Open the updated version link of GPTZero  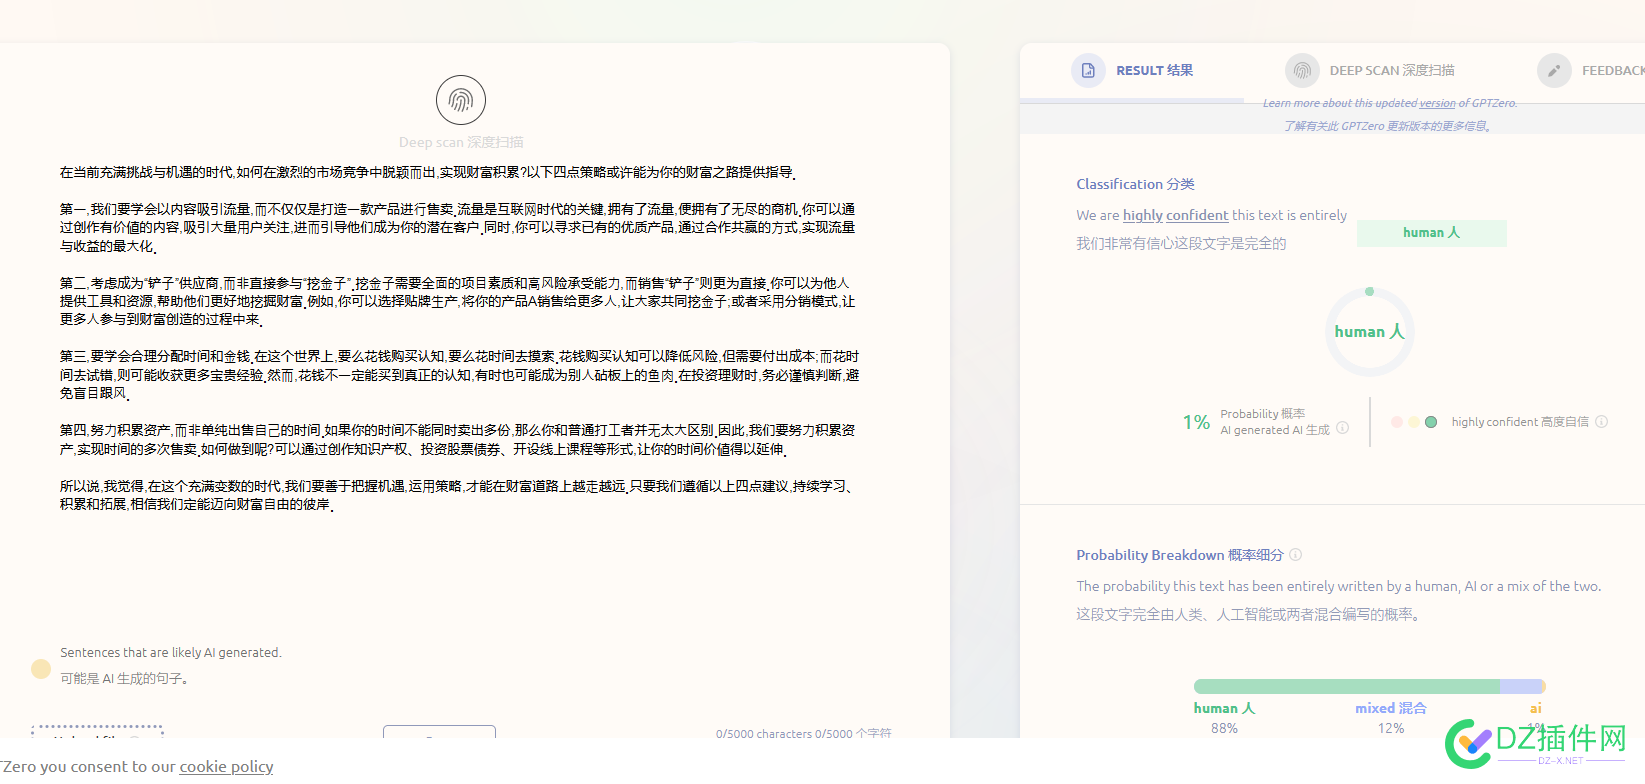pos(1437,103)
